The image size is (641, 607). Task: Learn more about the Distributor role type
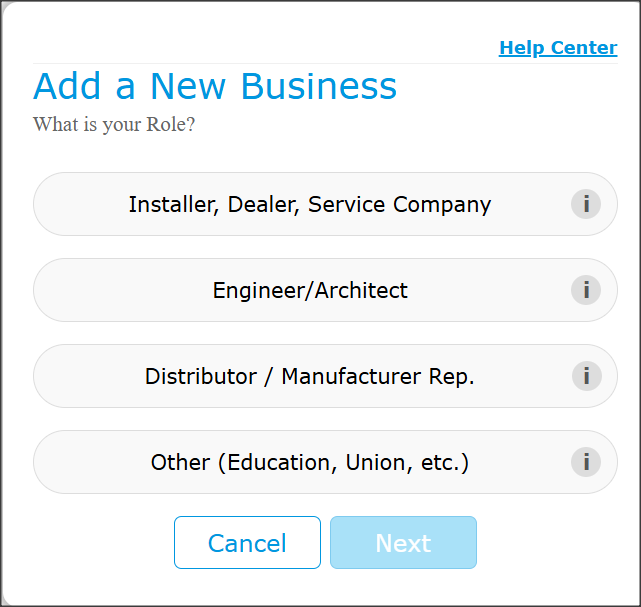pyautogui.click(x=585, y=376)
